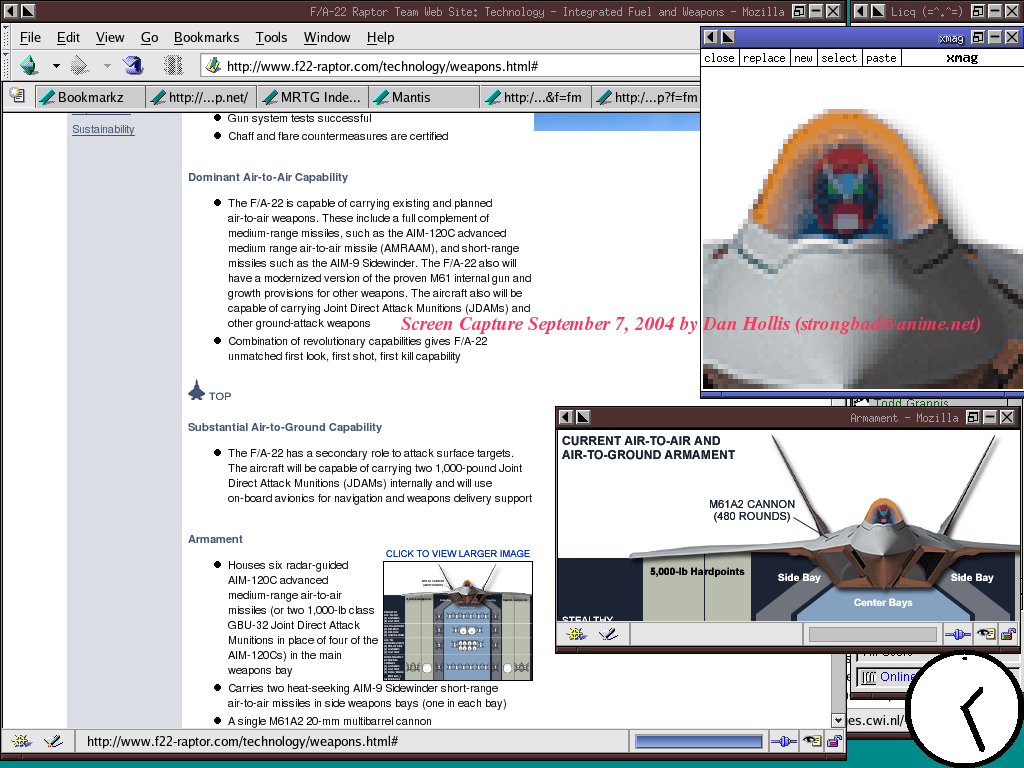Click the Composer icon in Armament window
The image size is (1024, 768).
click(607, 634)
